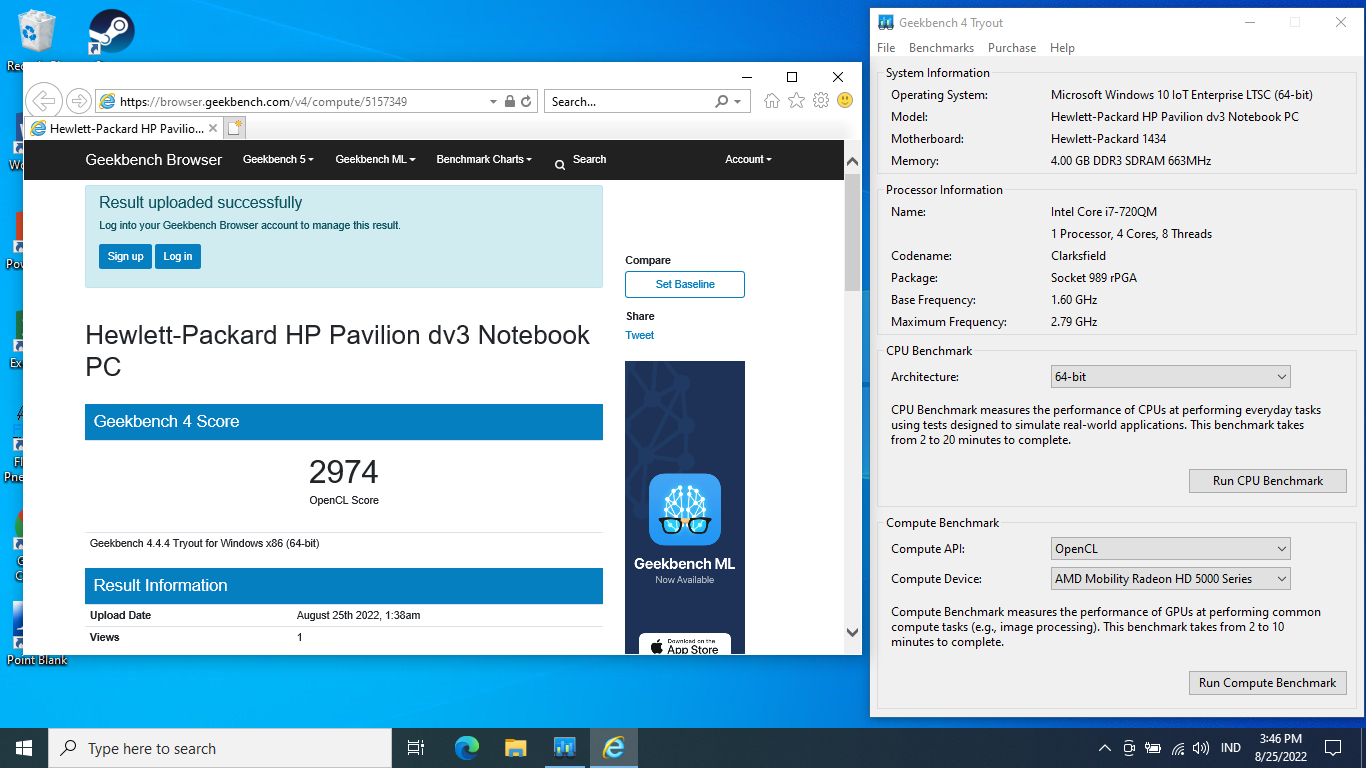Open the notification center icon
This screenshot has height=768, width=1366.
[1332, 748]
